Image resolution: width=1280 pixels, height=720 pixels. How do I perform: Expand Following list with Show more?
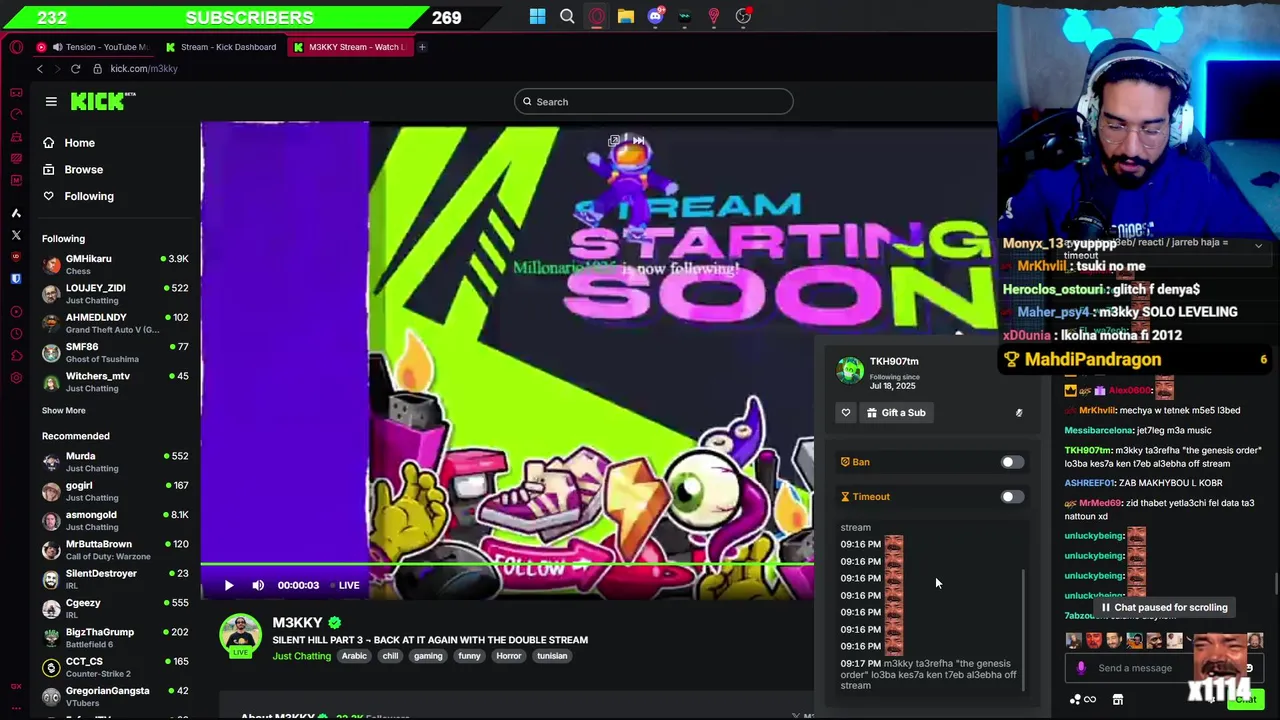click(x=63, y=410)
